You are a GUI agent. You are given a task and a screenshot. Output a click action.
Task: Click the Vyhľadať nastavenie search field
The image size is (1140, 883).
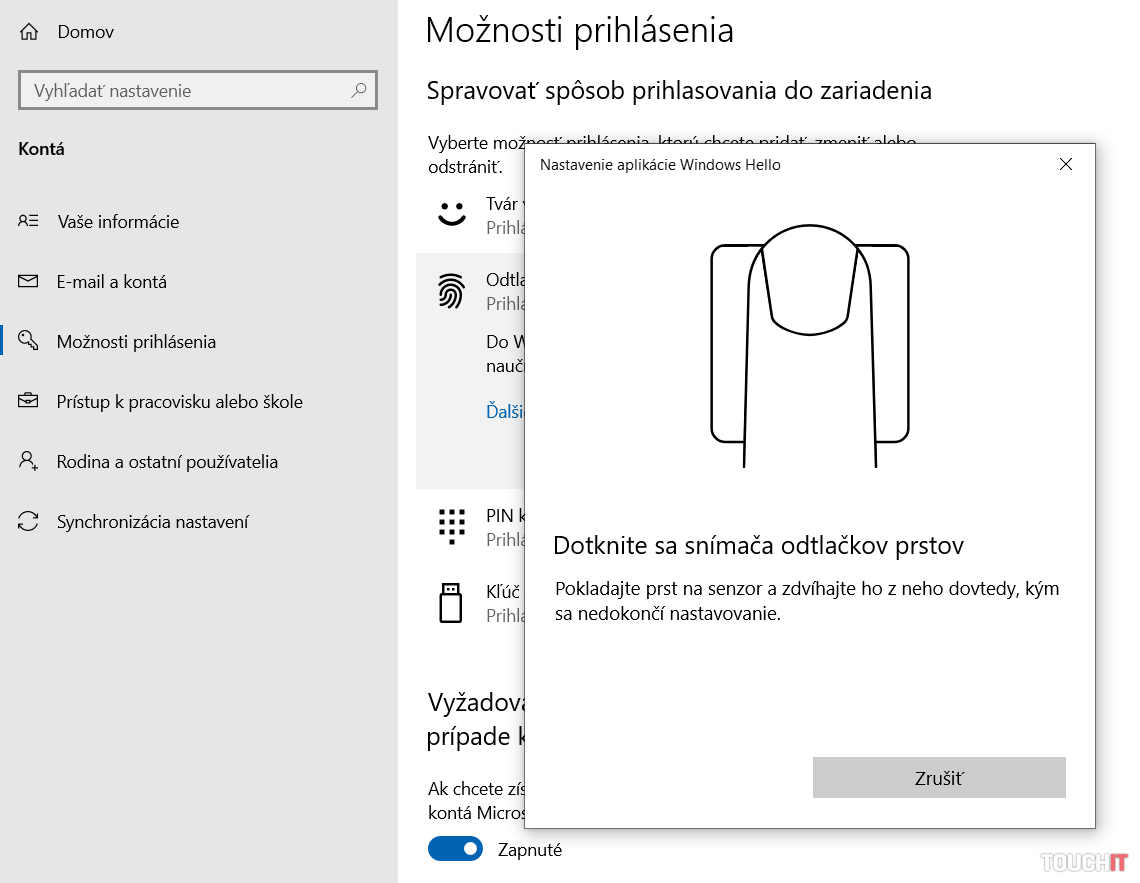[198, 91]
